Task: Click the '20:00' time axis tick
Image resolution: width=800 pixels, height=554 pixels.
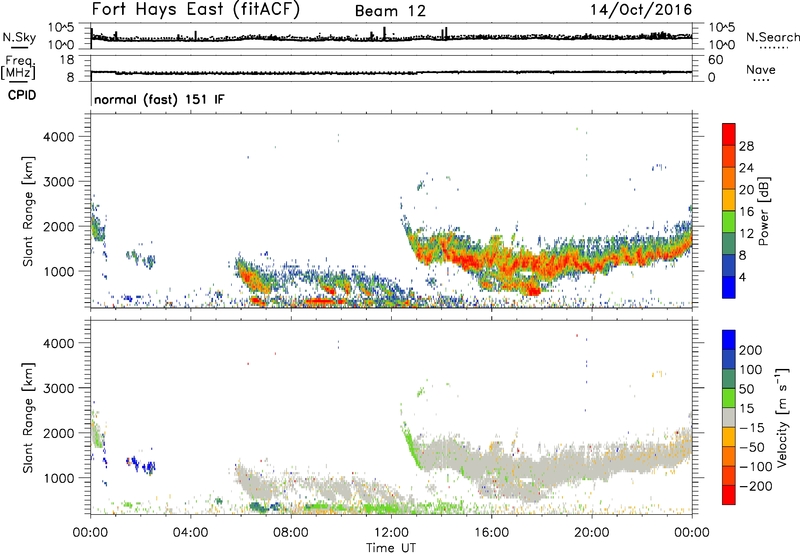Action: click(592, 533)
